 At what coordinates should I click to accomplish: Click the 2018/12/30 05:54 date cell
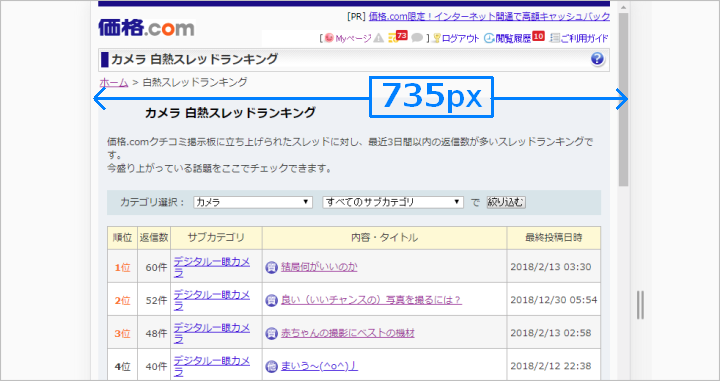554,300
